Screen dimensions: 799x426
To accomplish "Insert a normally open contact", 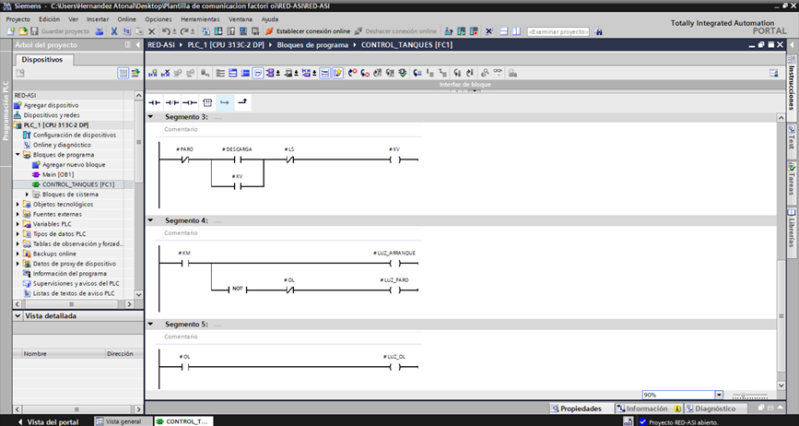I will pos(154,102).
